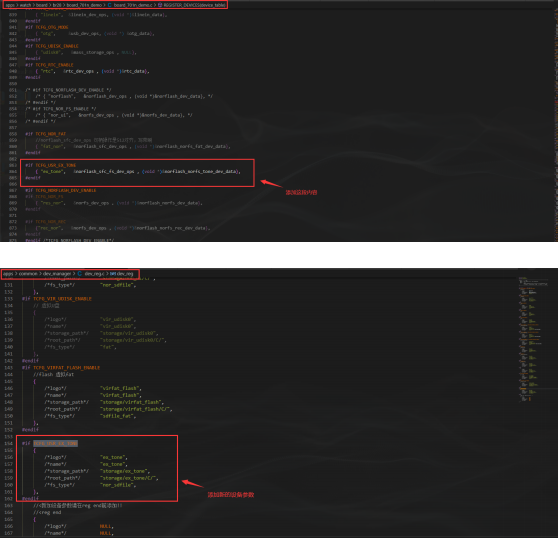Click the "udisk0" string literal
Image resolution: width=558 pixels, height=538 pixels.
52,52
